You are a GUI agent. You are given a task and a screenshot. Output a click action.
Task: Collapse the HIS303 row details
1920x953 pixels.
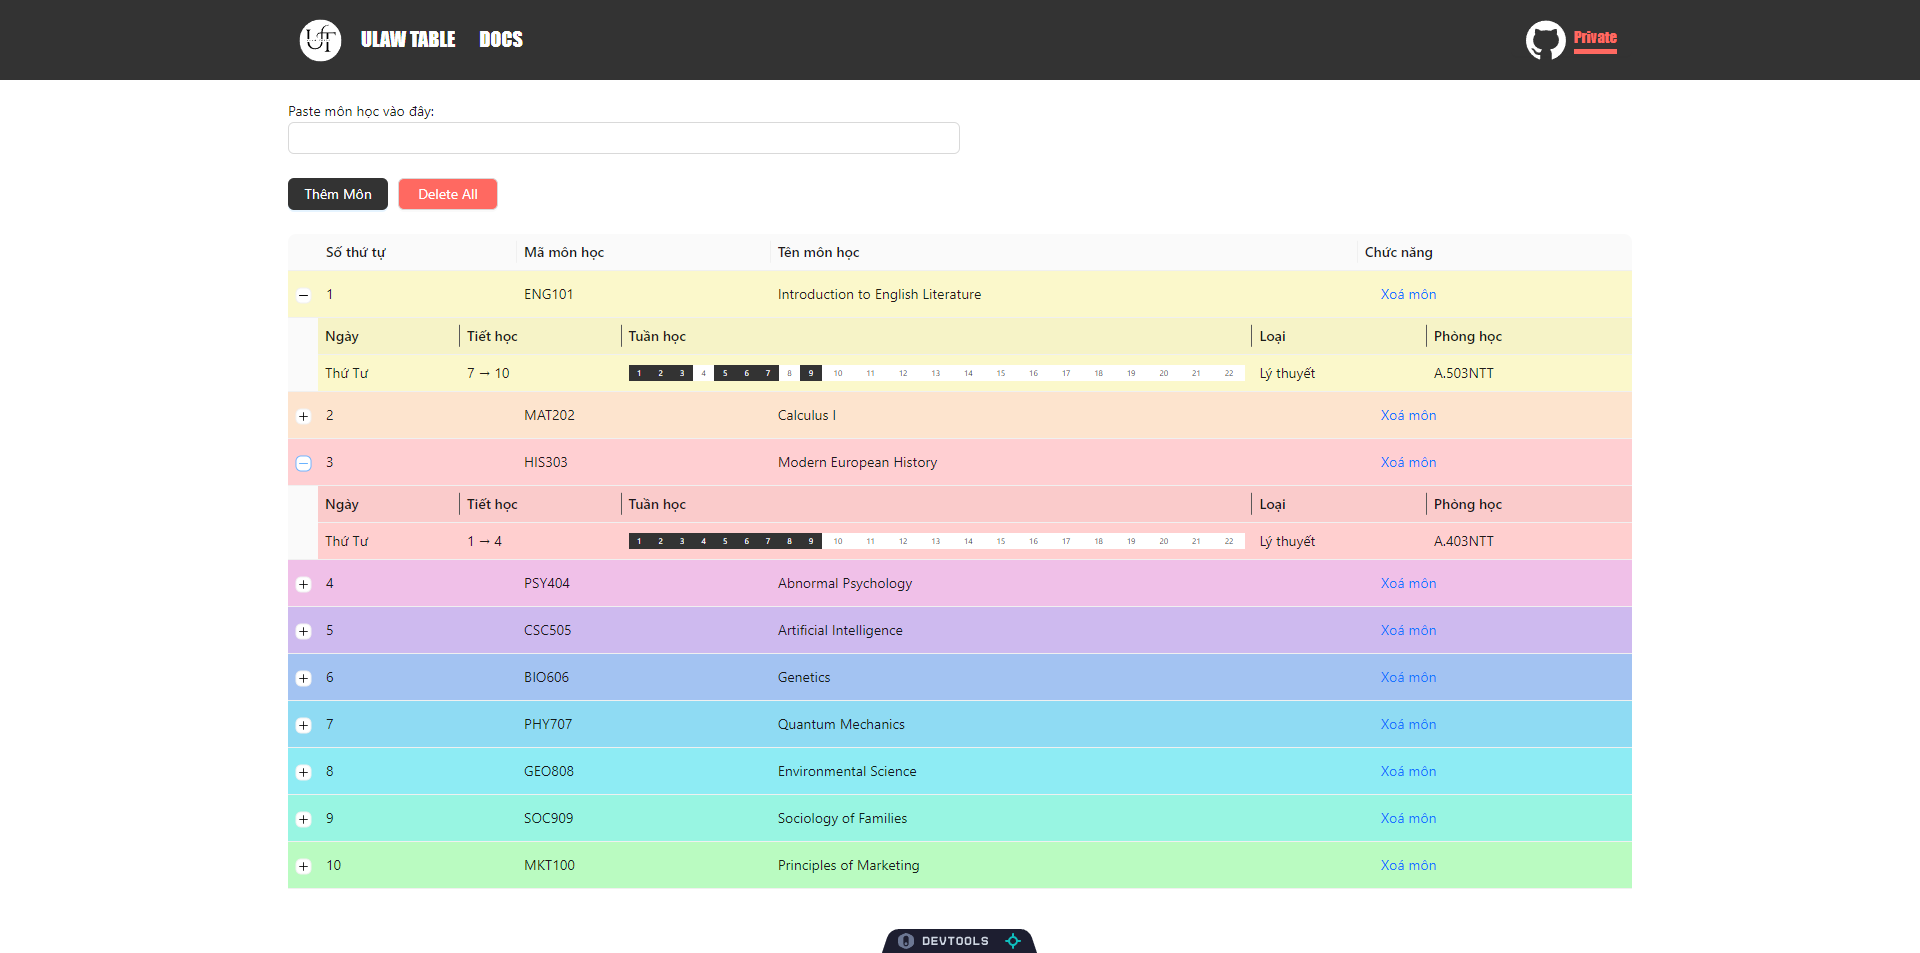pos(304,463)
